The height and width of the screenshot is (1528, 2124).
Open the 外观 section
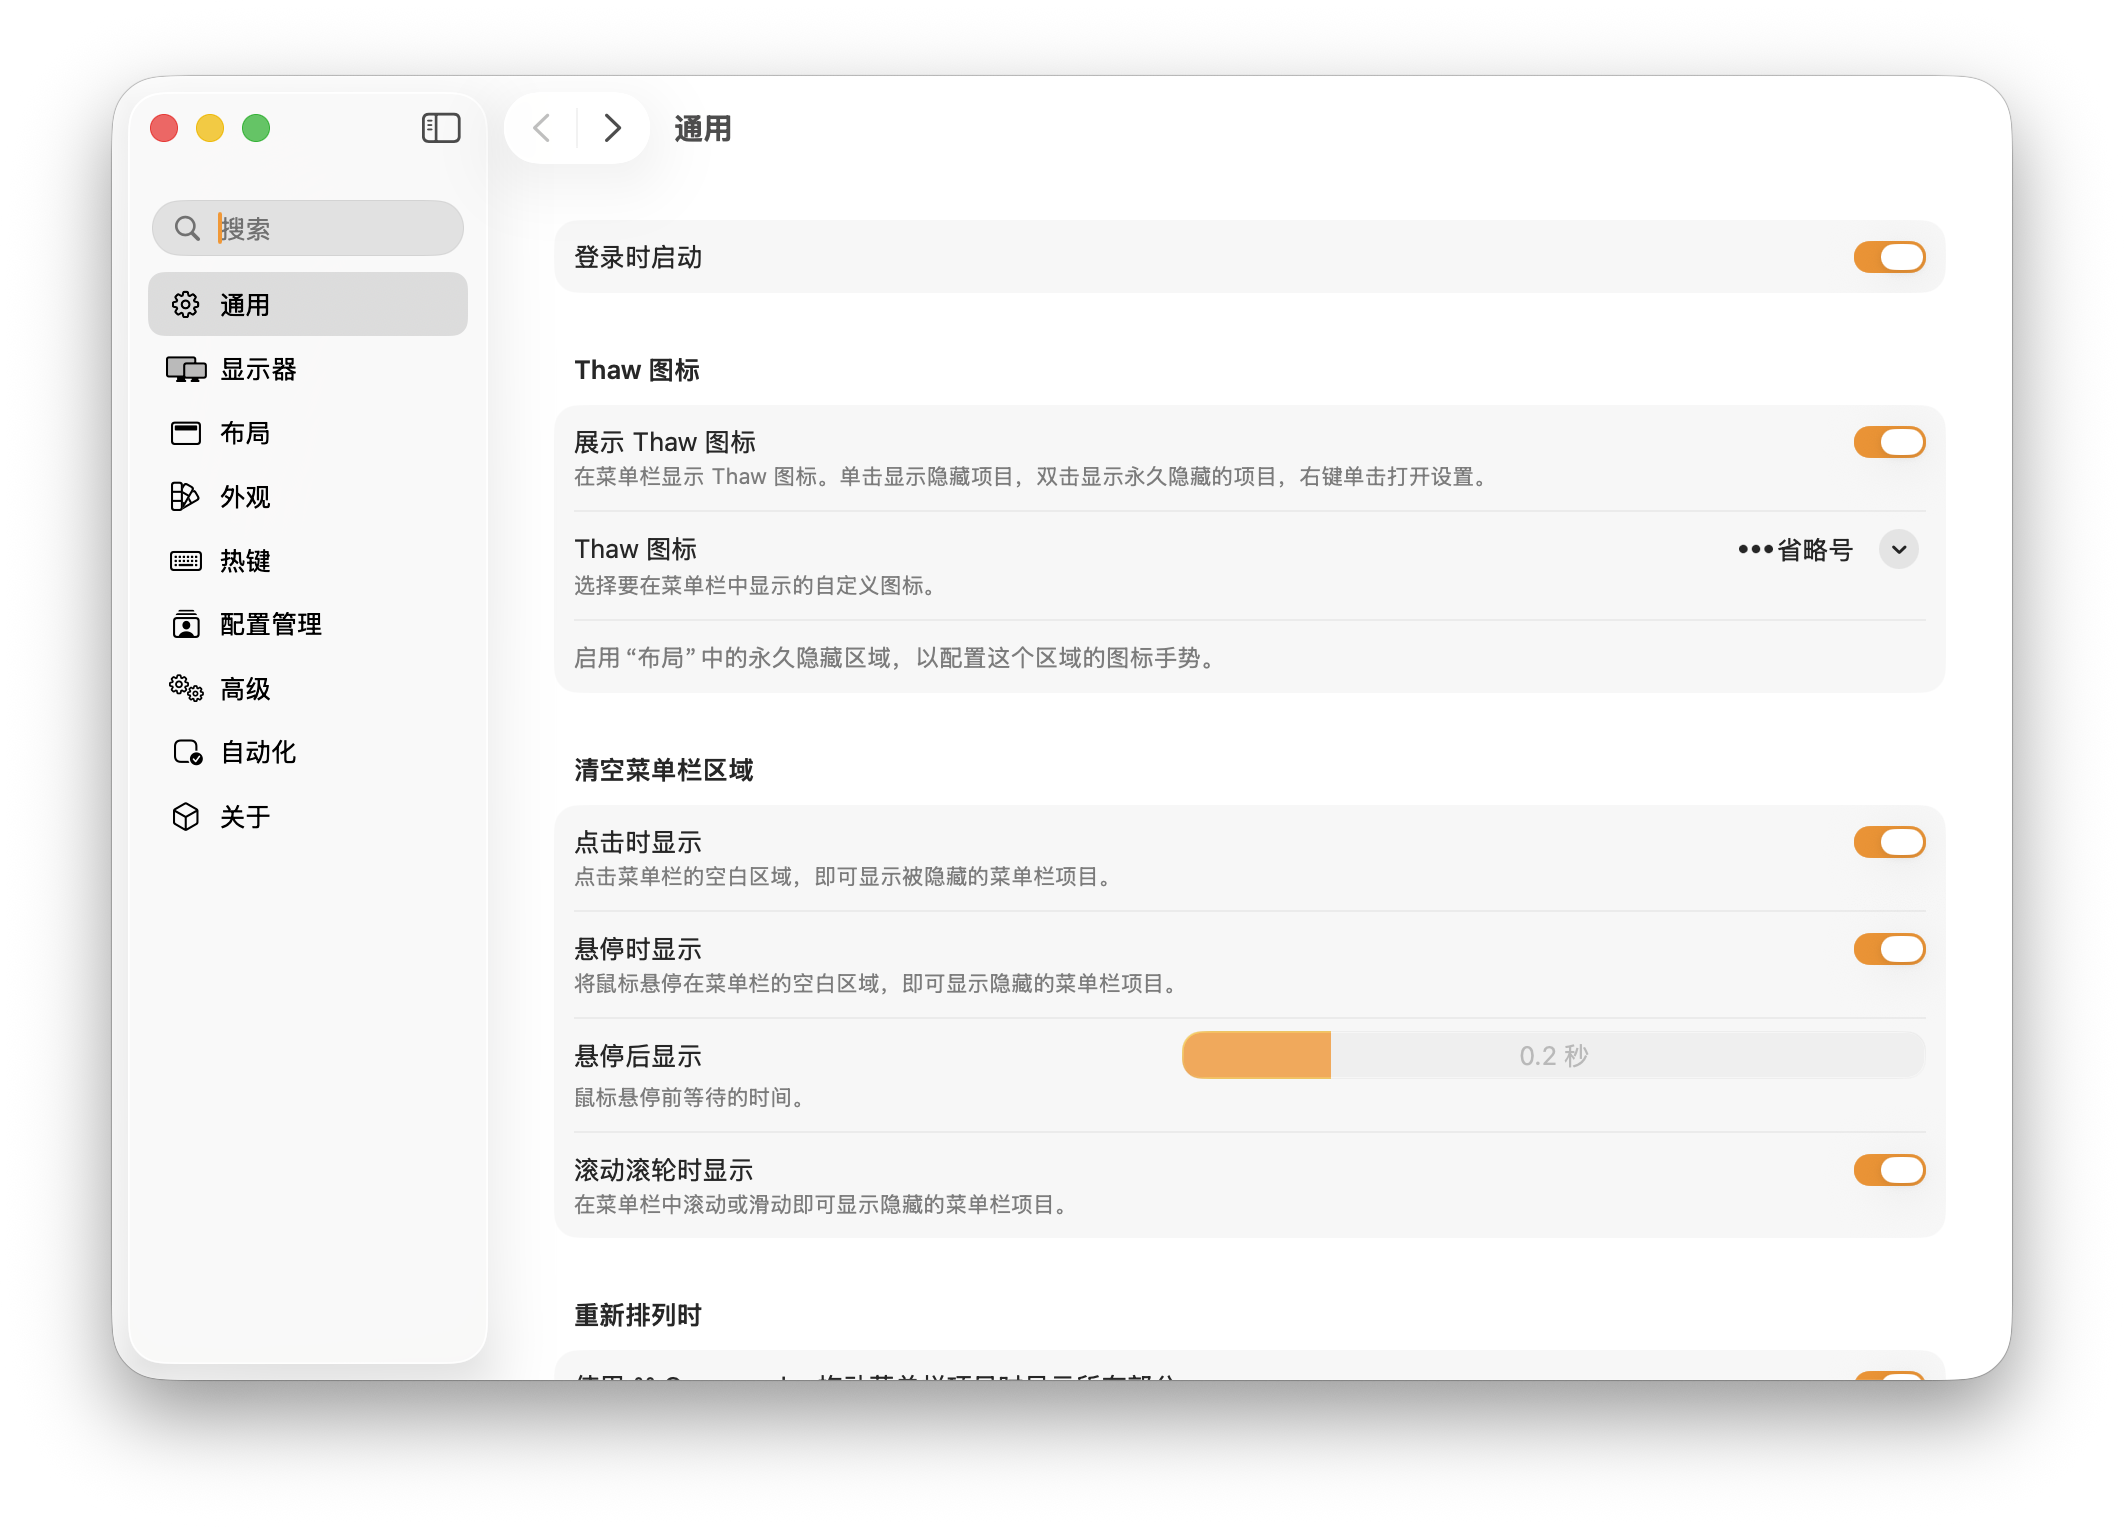(308, 497)
